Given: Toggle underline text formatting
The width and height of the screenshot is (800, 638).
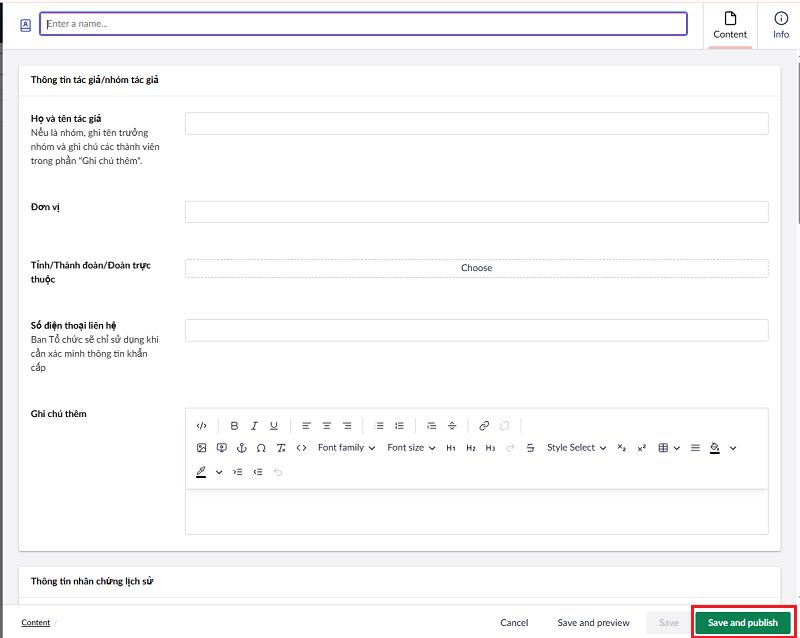Looking at the screenshot, I should (274, 425).
